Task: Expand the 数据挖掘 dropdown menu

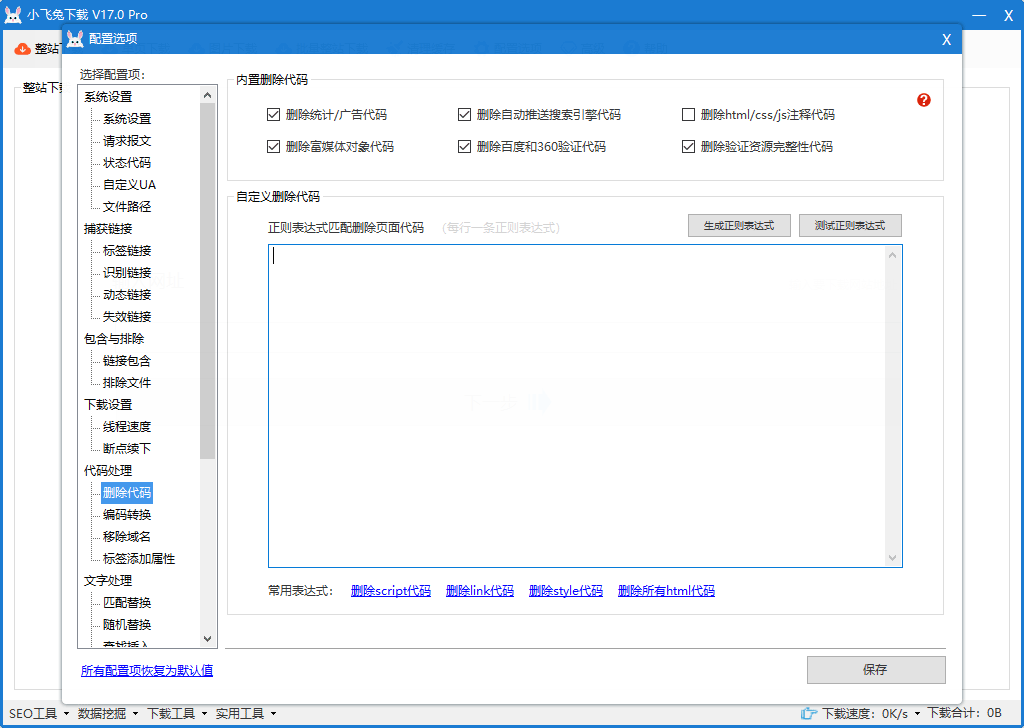Action: coord(108,713)
